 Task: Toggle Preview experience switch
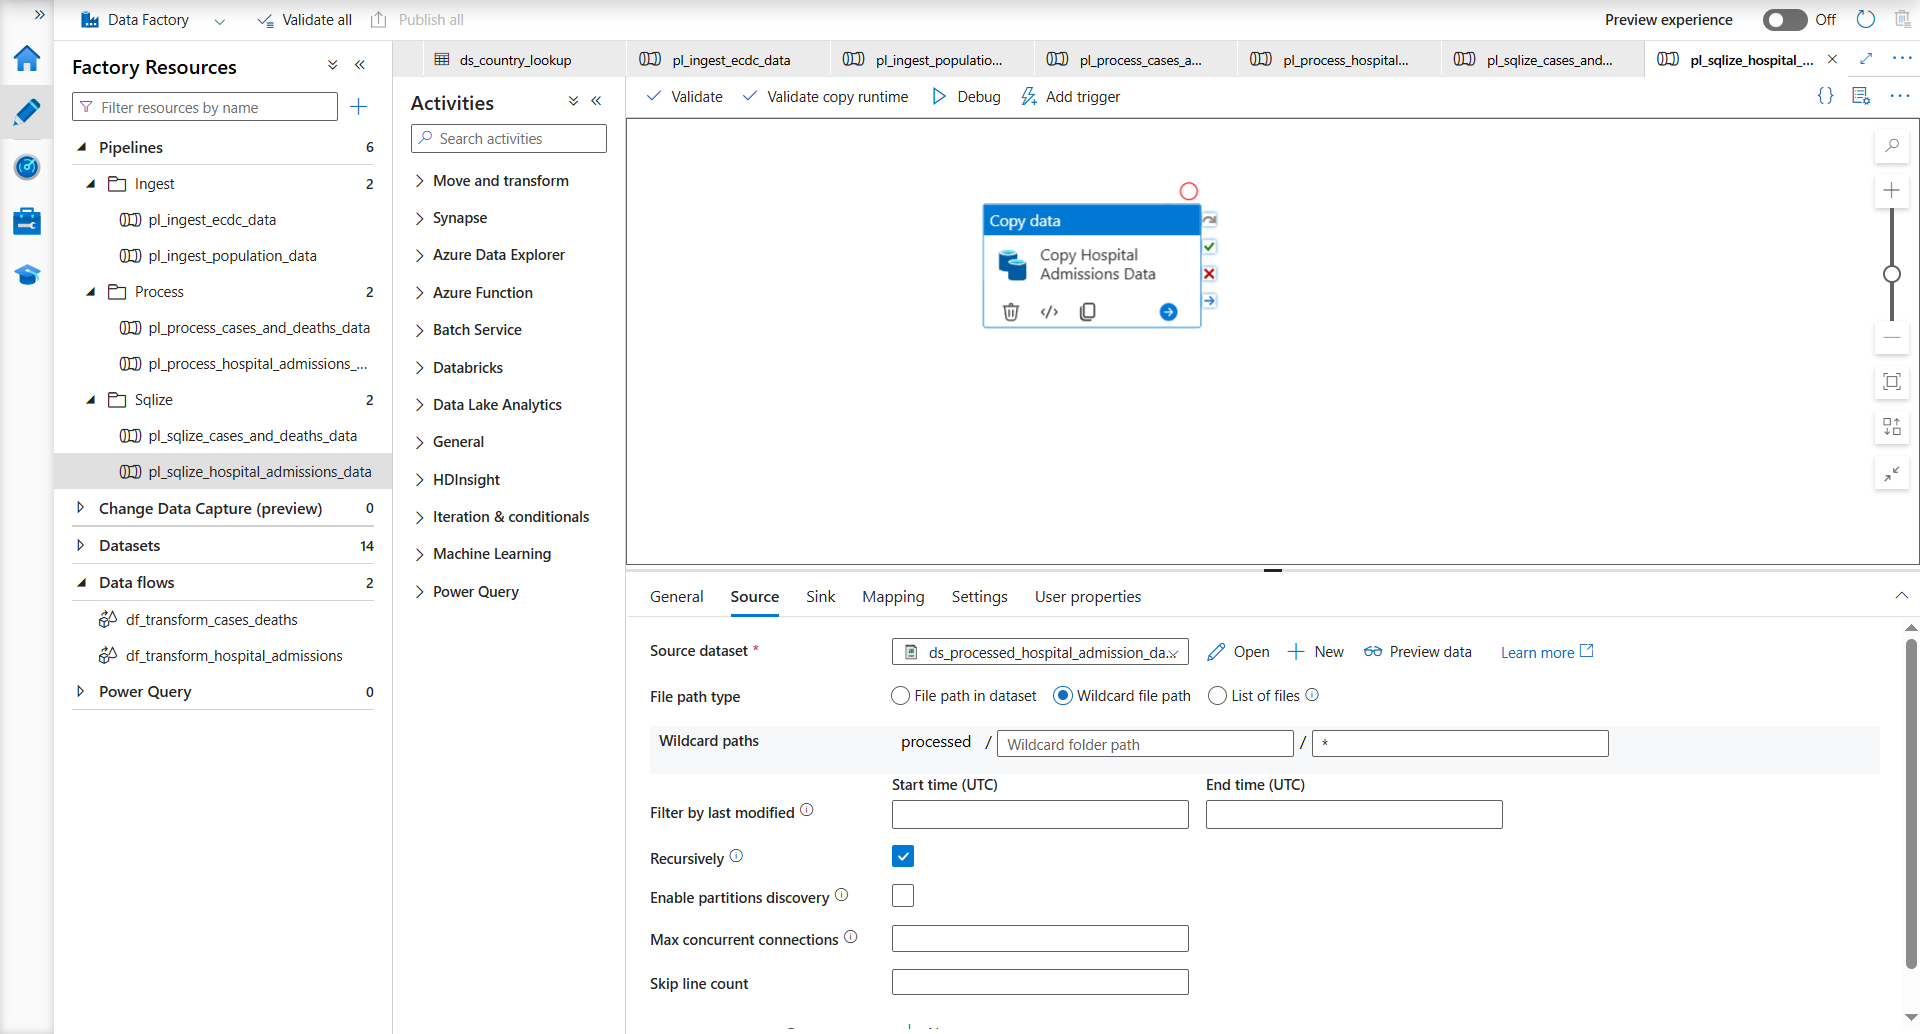[1785, 20]
